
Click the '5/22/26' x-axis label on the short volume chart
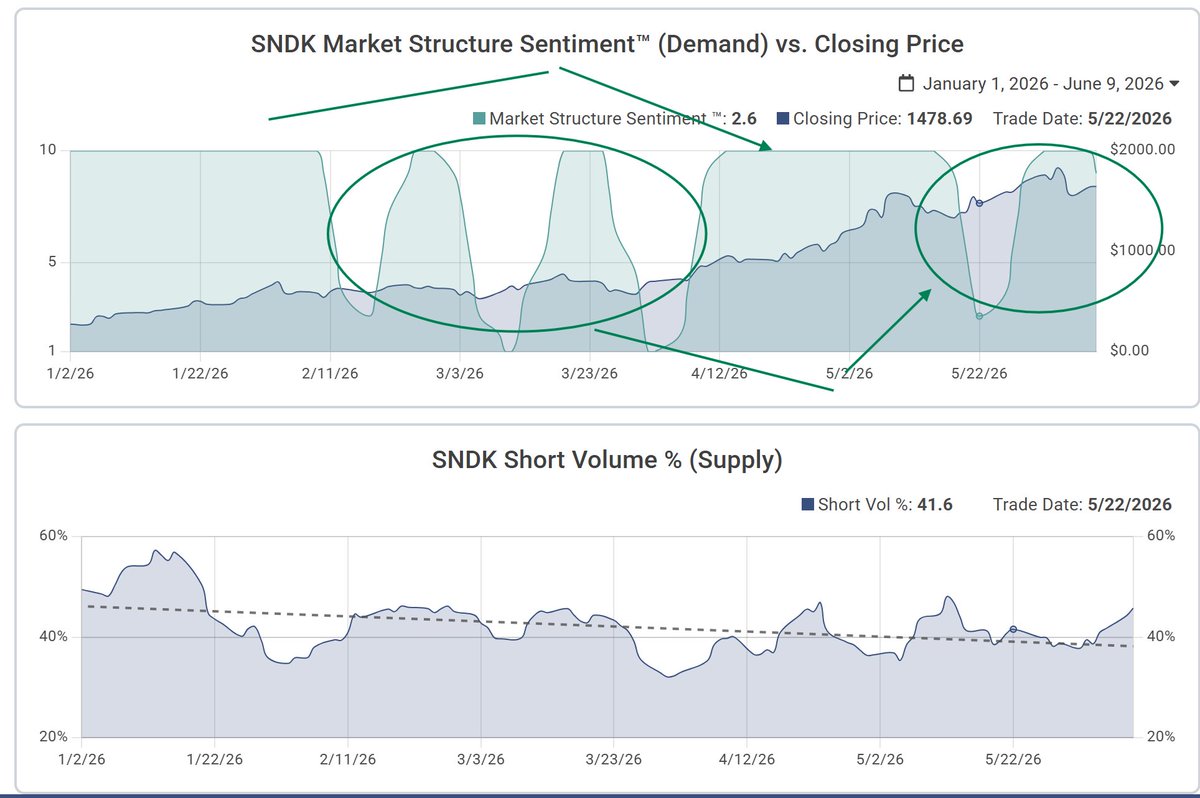tap(1013, 760)
